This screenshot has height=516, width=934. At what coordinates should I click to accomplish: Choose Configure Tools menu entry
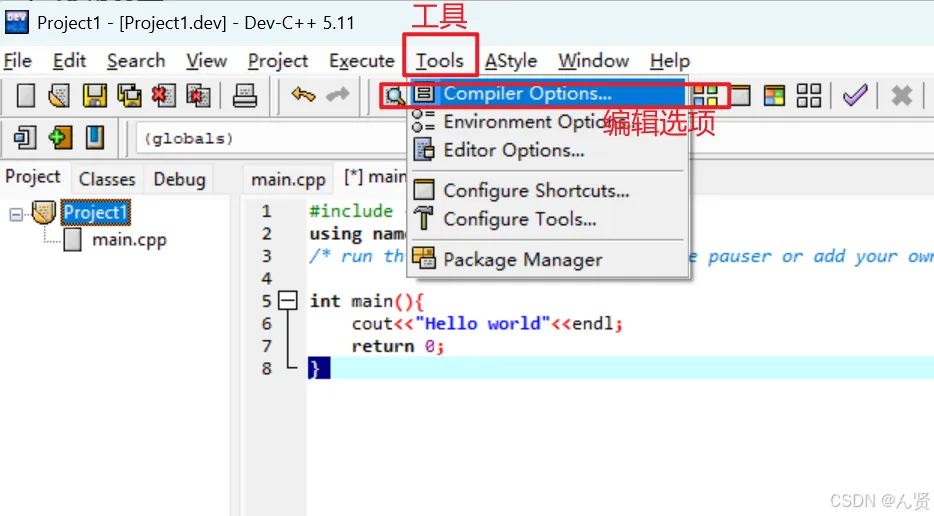point(548,219)
